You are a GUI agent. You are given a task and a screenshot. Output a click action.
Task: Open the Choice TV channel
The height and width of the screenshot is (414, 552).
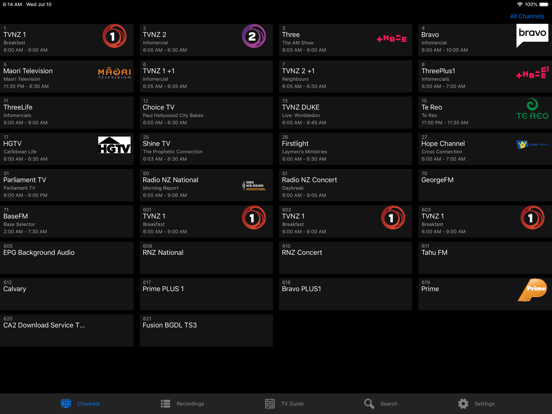point(206,112)
